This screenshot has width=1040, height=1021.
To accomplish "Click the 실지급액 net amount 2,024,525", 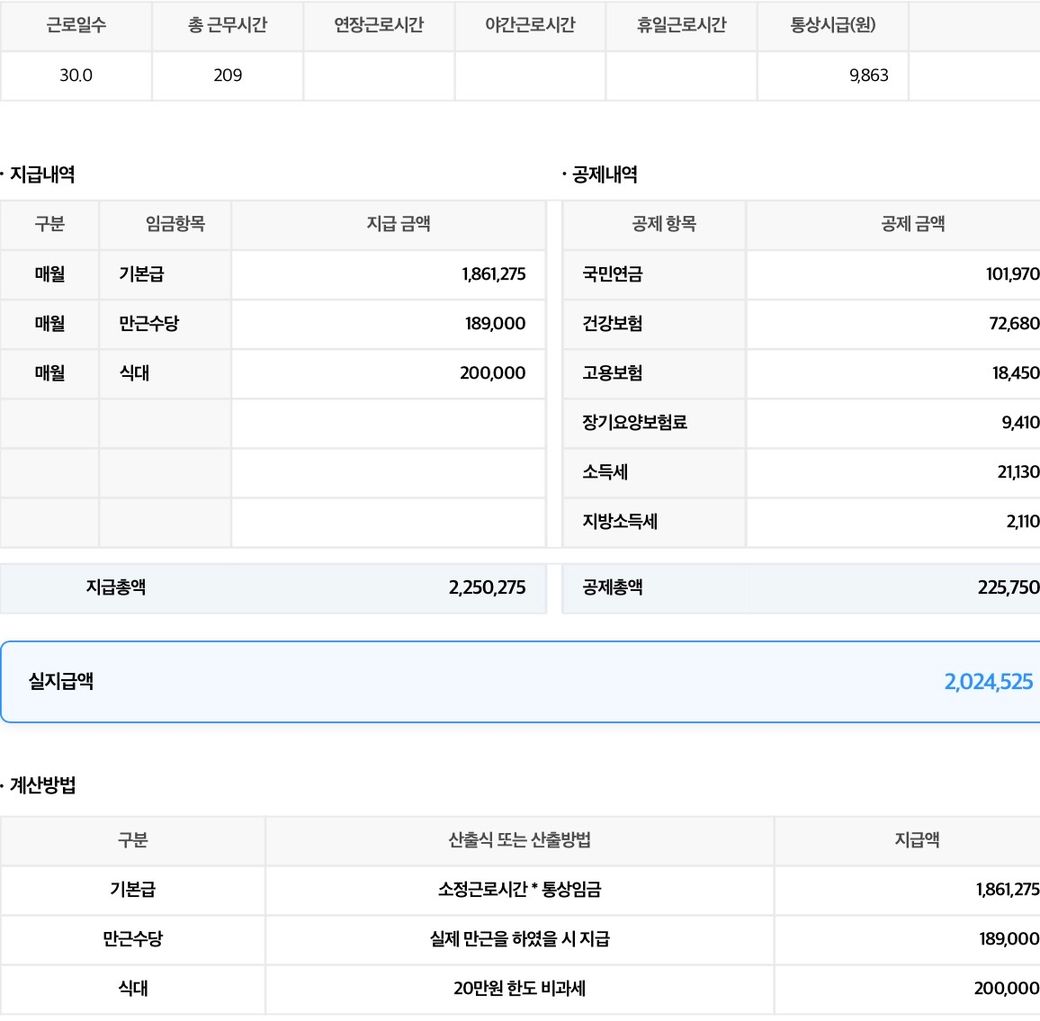I will coord(988,683).
